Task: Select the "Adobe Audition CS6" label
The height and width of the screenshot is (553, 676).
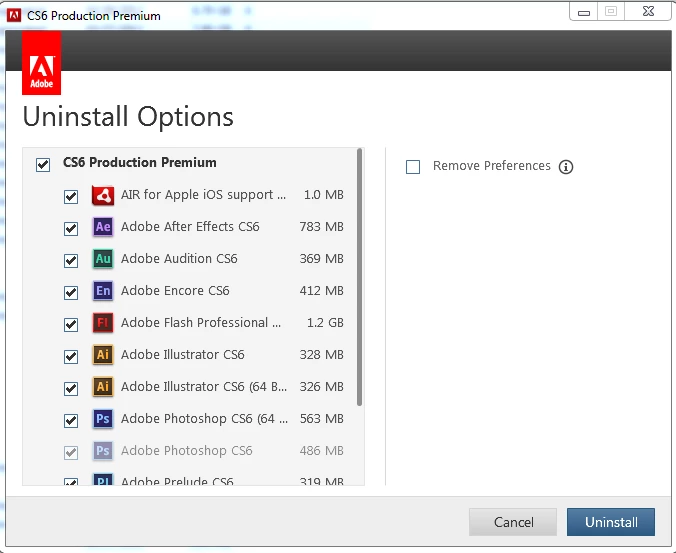Action: click(x=179, y=259)
